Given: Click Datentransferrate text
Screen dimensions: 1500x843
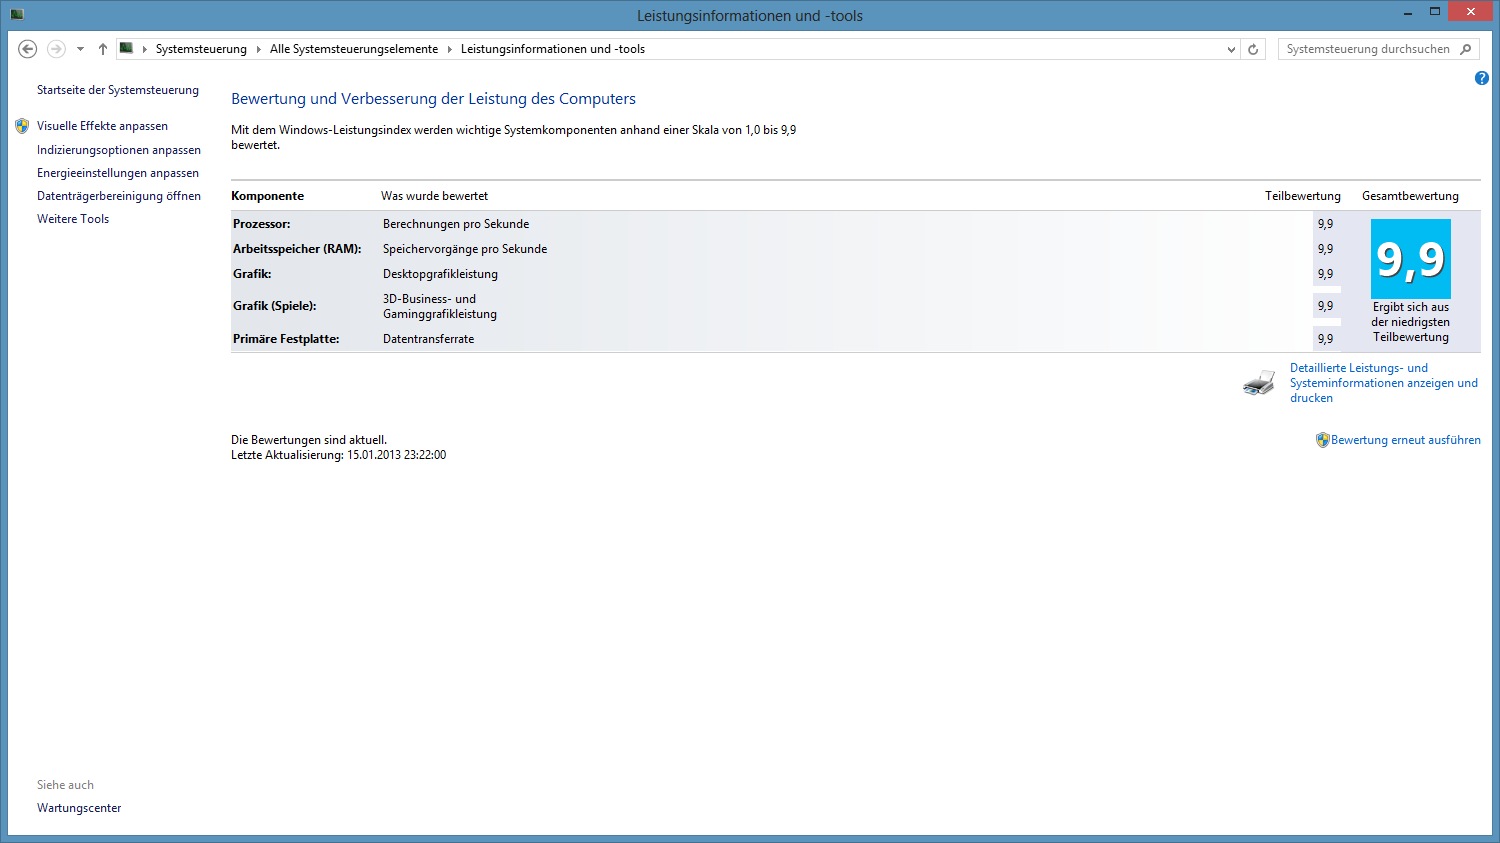Looking at the screenshot, I should (429, 339).
